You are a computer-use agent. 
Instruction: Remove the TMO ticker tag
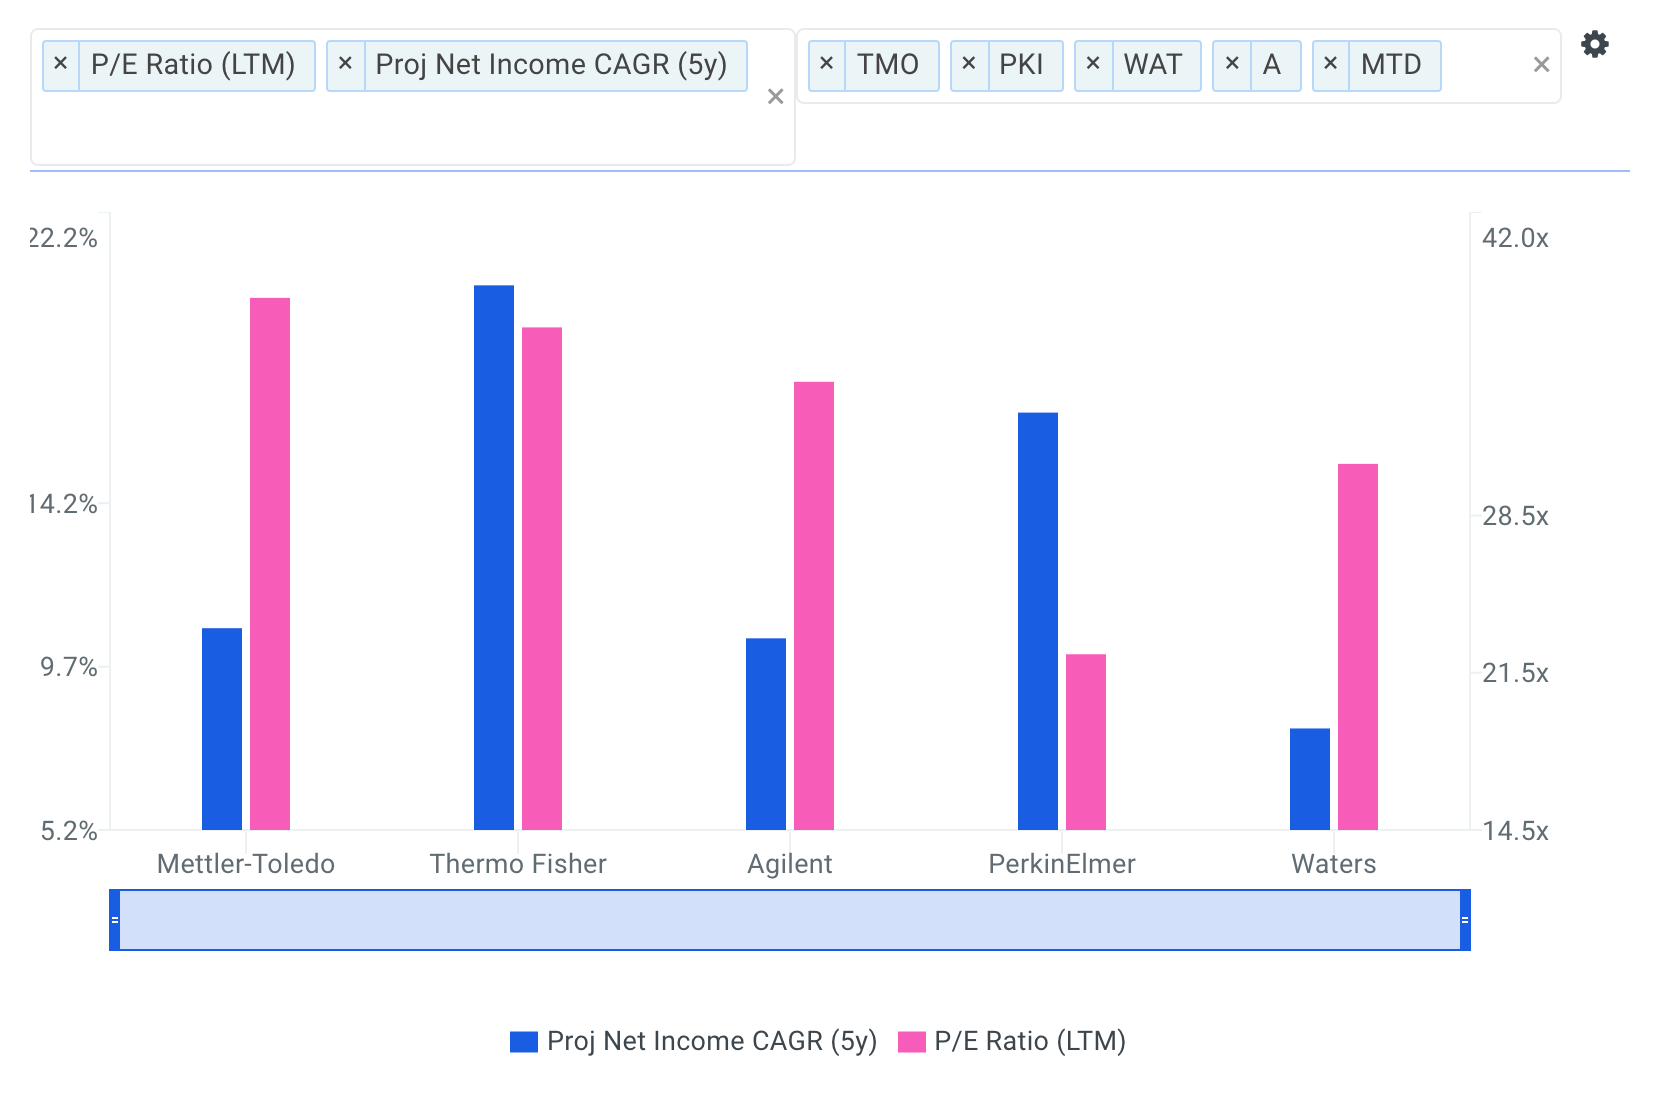(826, 65)
